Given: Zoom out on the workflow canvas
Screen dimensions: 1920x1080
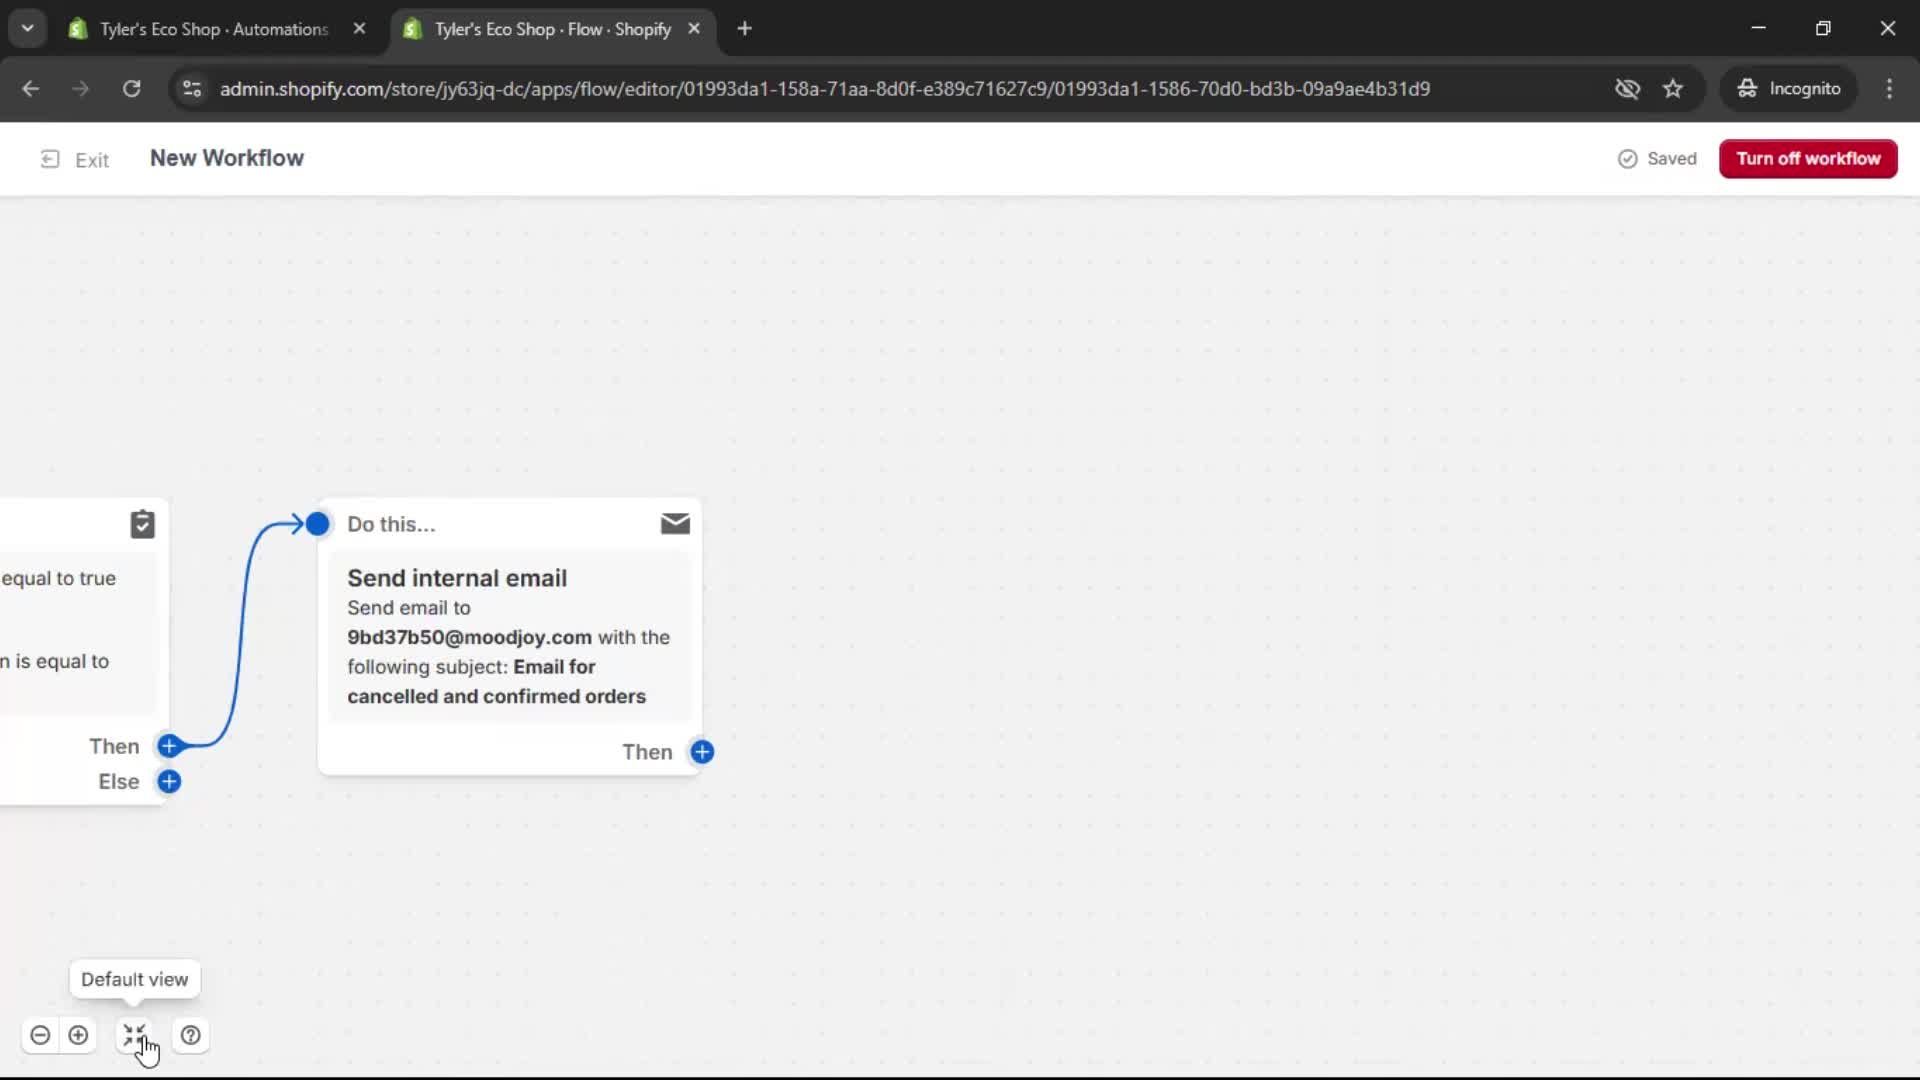Looking at the screenshot, I should [40, 1035].
